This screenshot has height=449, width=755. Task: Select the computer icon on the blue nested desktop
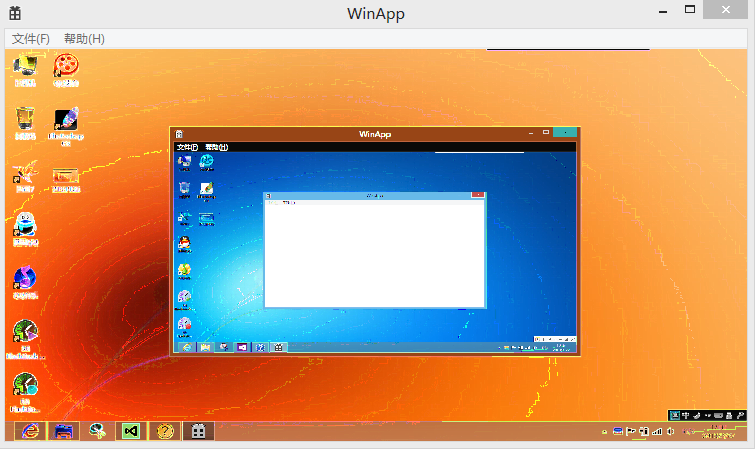pos(184,163)
